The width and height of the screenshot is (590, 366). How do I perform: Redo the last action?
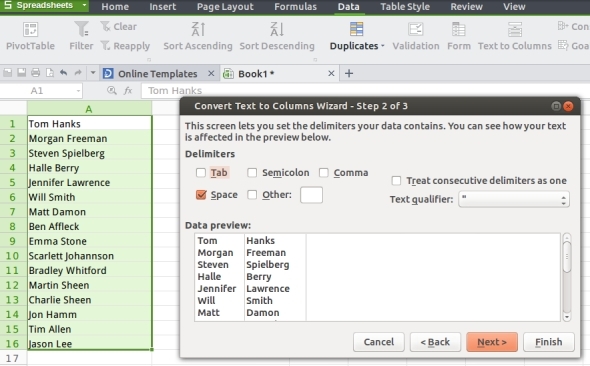78,73
